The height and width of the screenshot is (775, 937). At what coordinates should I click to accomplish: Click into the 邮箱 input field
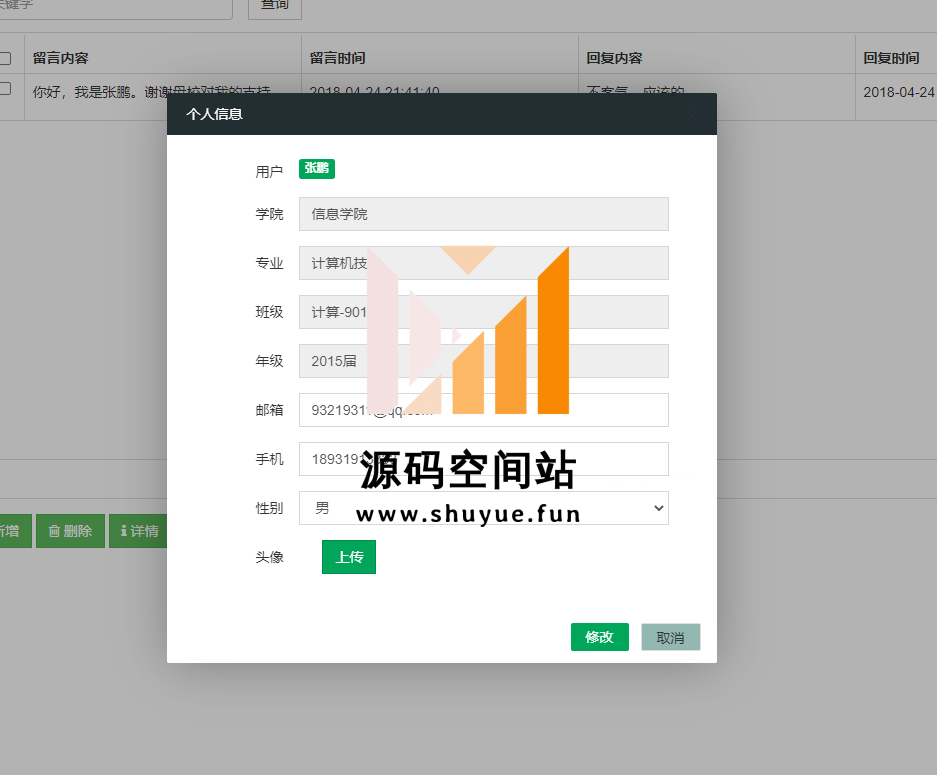click(x=483, y=410)
